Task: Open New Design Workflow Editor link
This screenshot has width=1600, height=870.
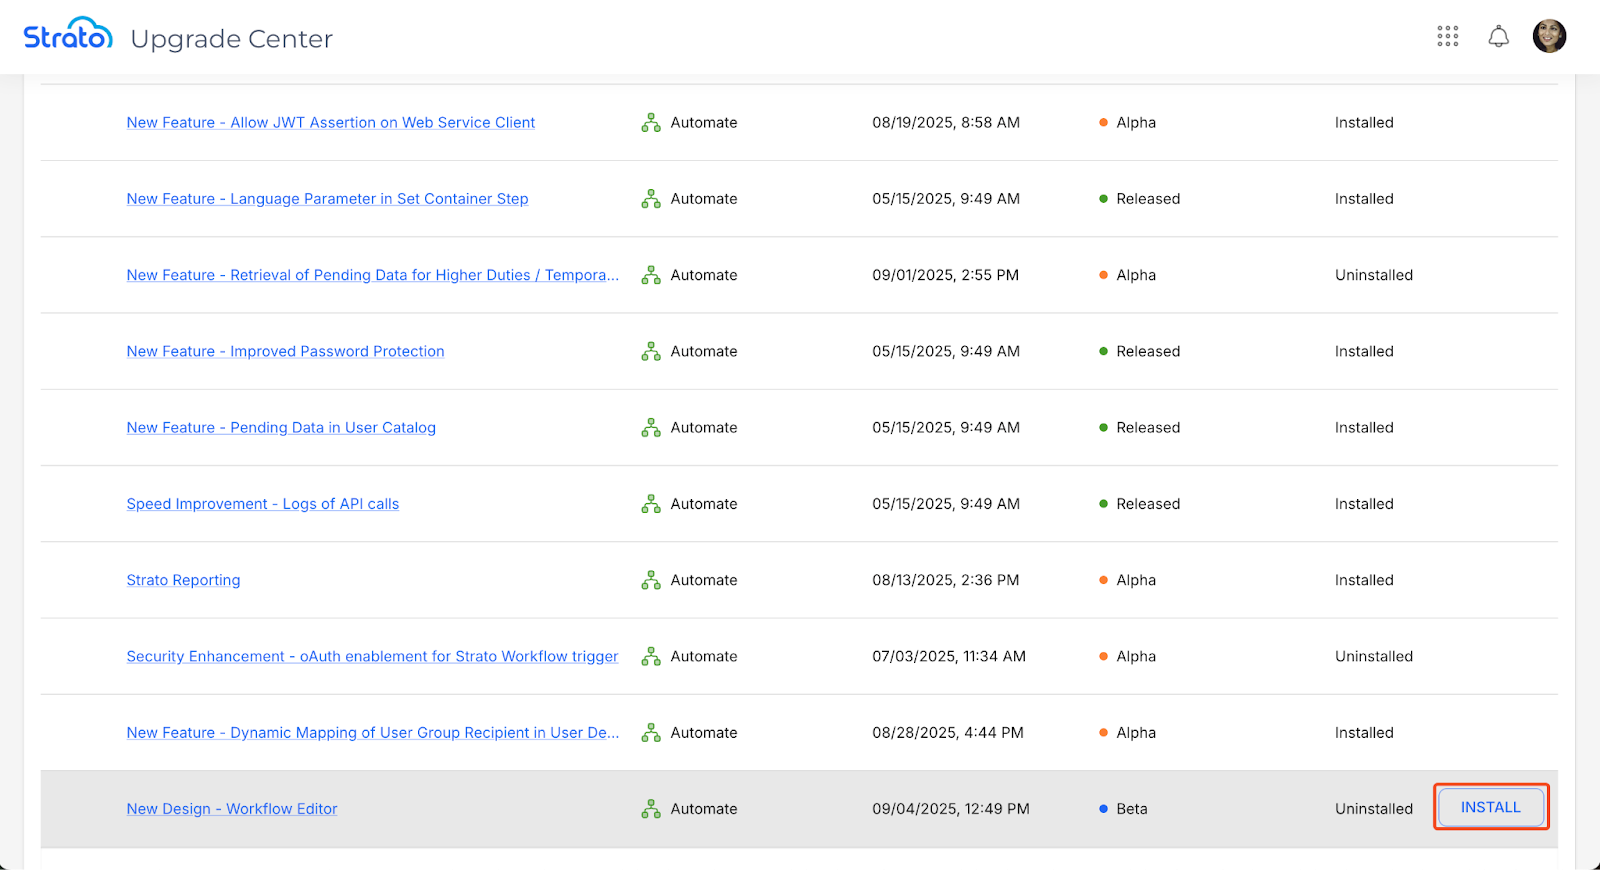Action: pos(232,809)
